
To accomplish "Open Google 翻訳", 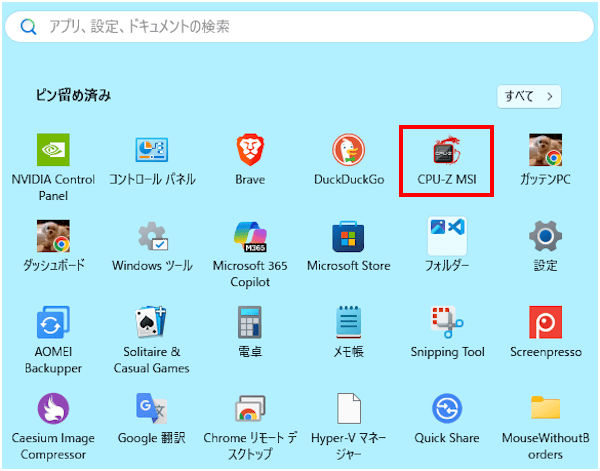I will tap(152, 408).
